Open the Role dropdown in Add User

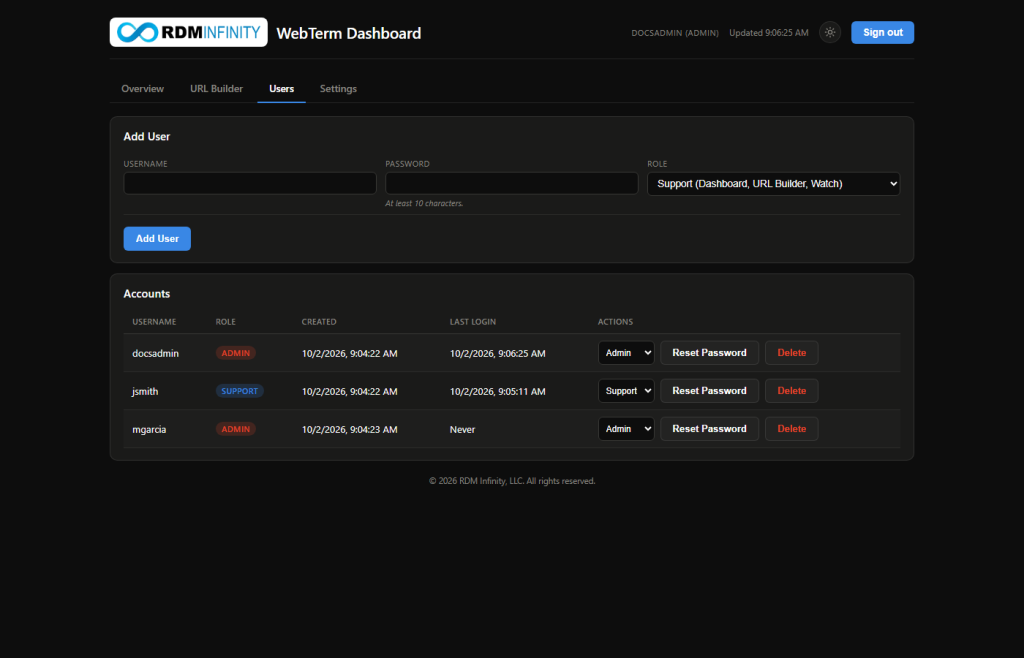(773, 184)
